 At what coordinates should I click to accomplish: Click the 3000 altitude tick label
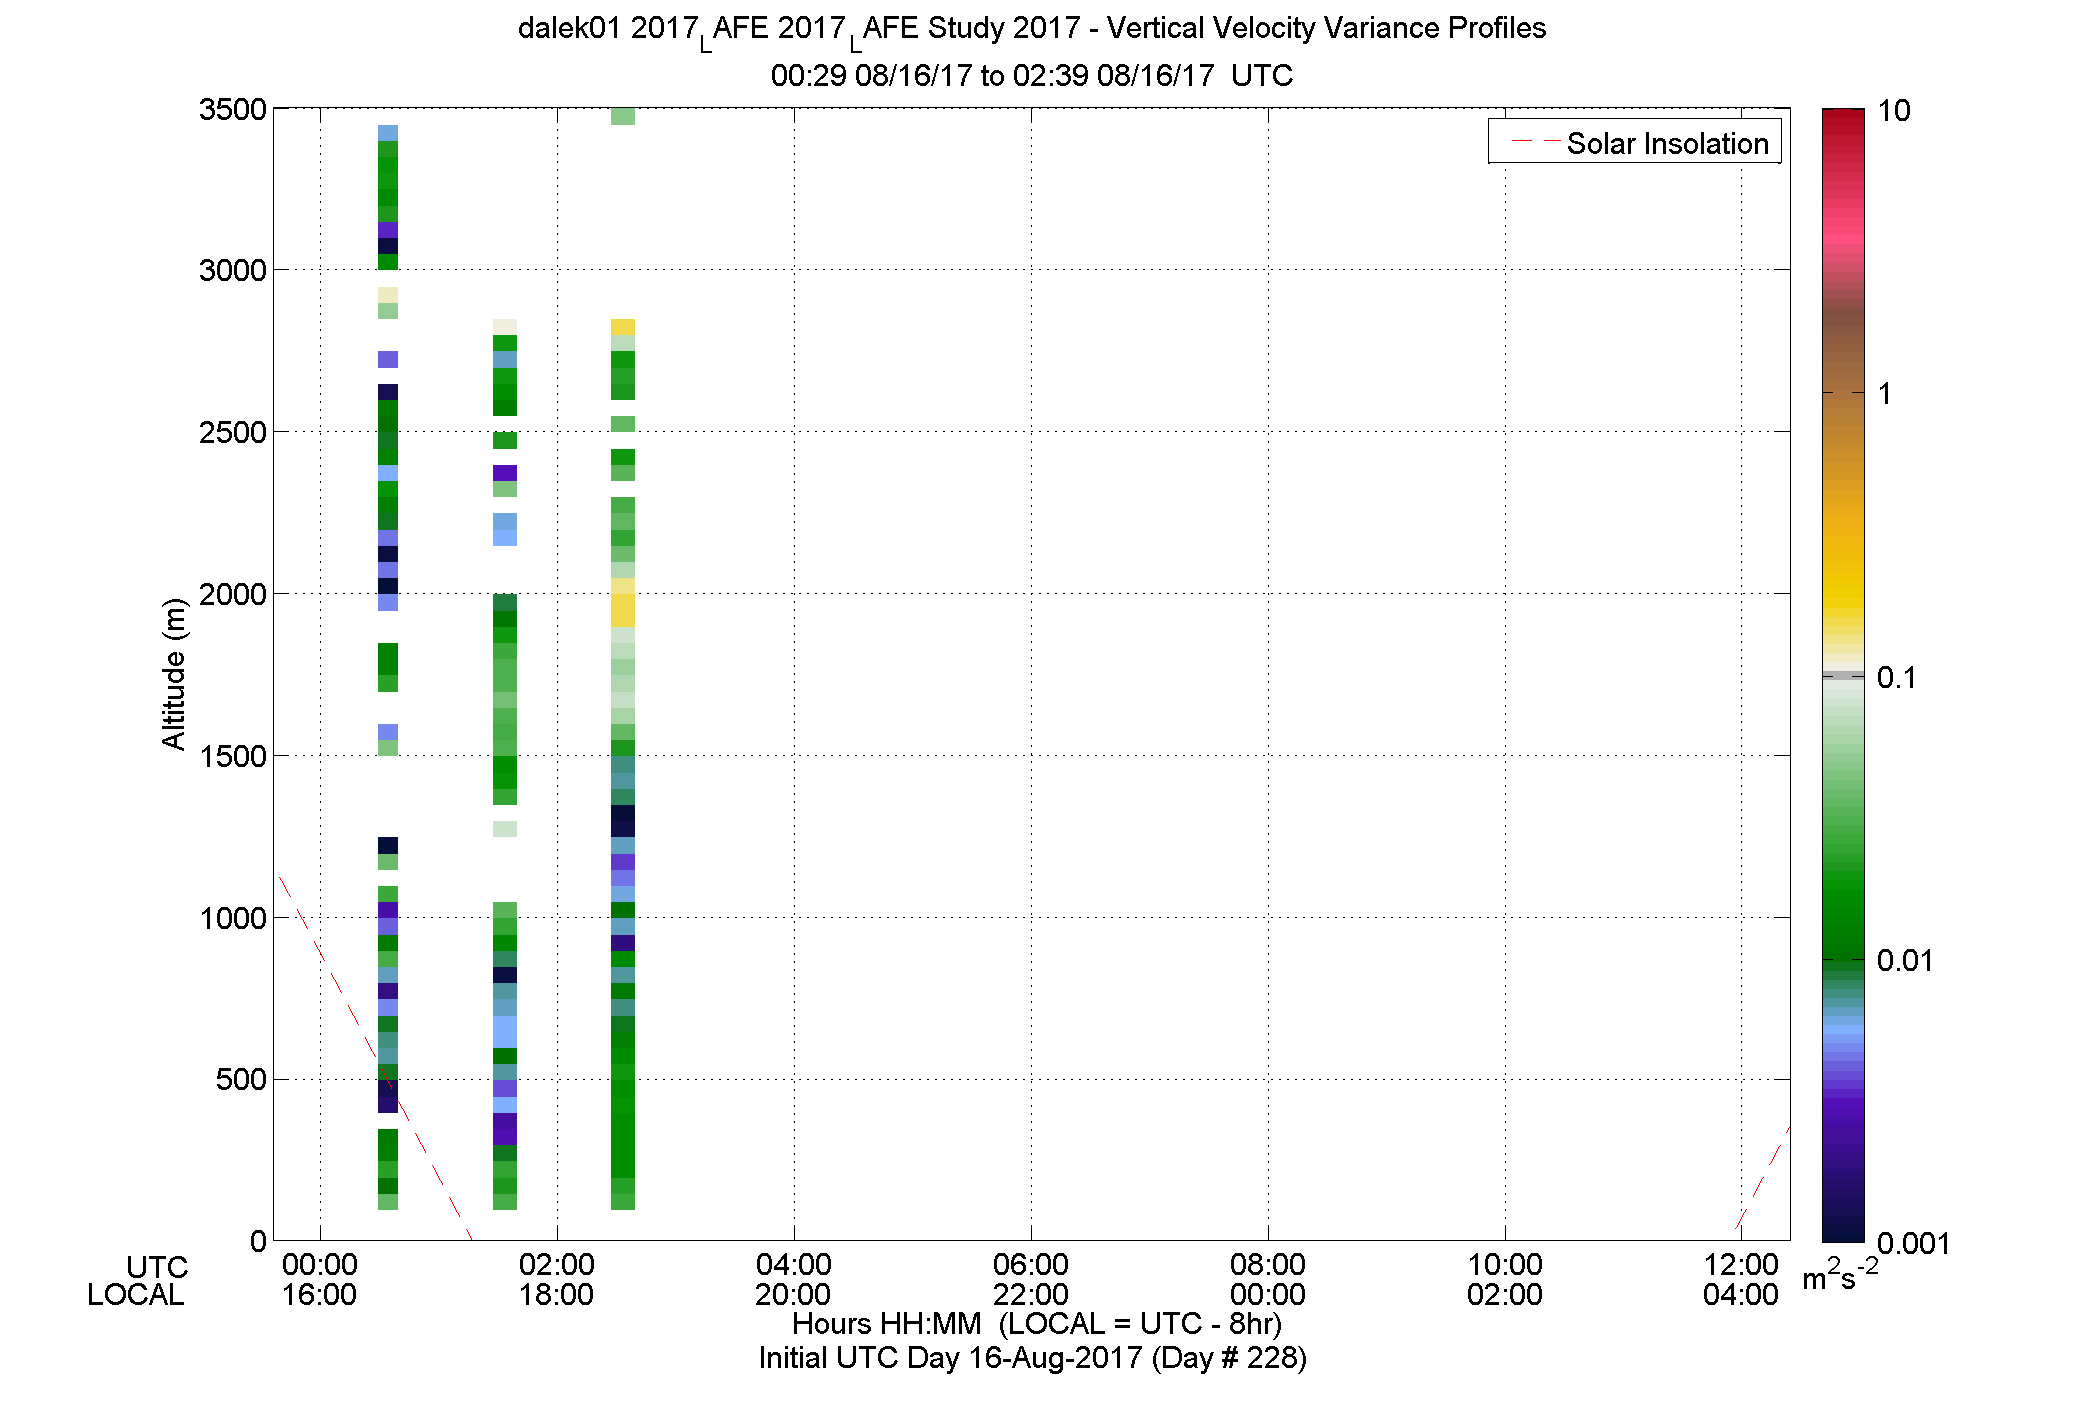pos(233,270)
